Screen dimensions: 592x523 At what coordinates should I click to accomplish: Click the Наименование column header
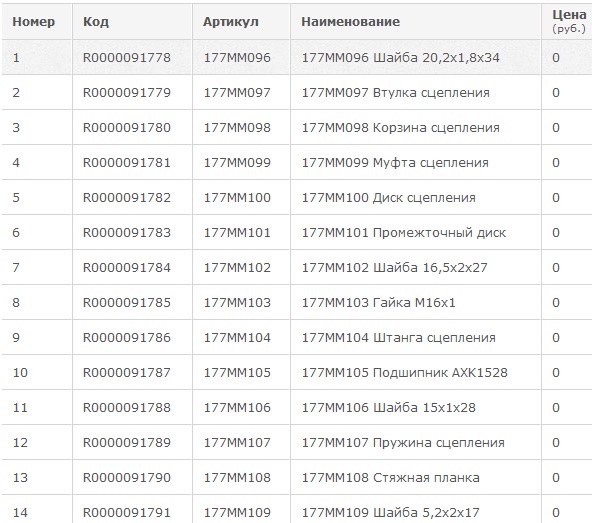(x=350, y=22)
